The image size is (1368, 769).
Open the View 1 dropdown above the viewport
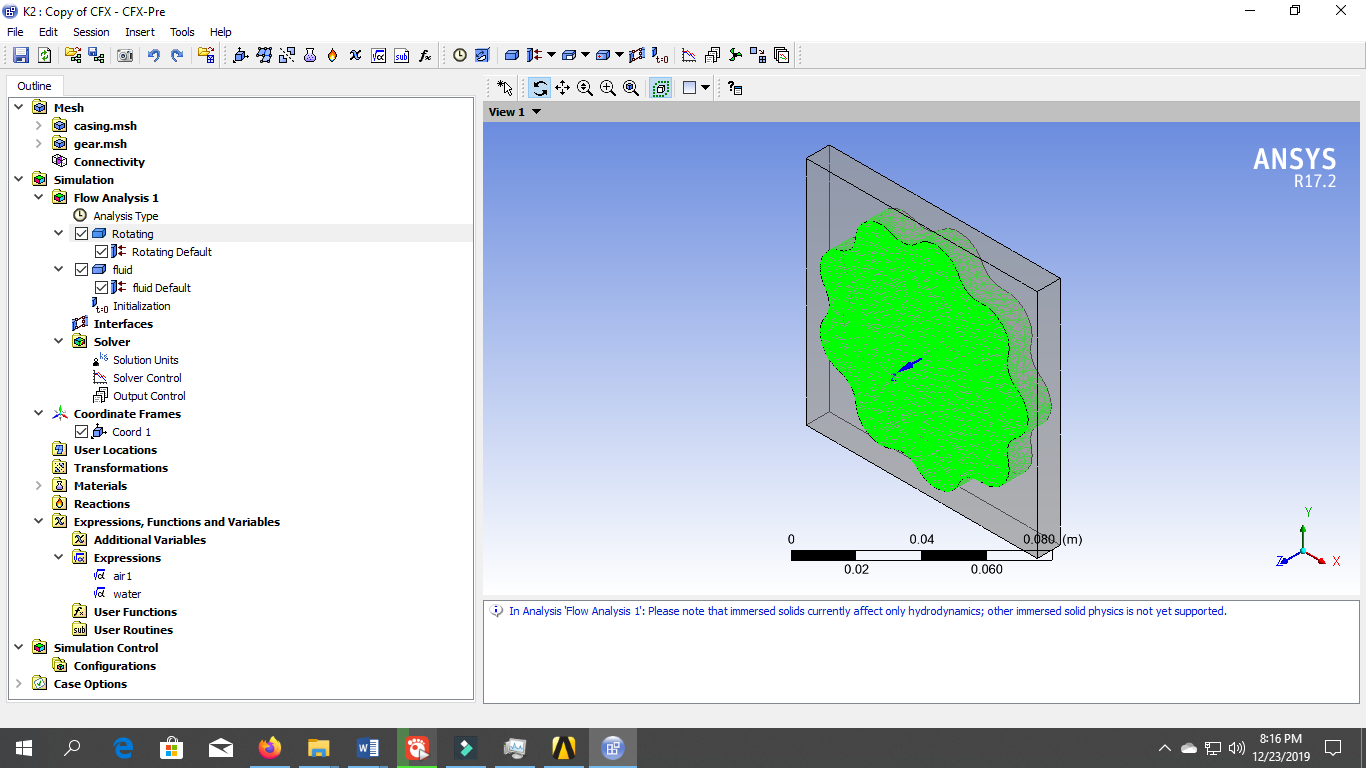[x=534, y=112]
